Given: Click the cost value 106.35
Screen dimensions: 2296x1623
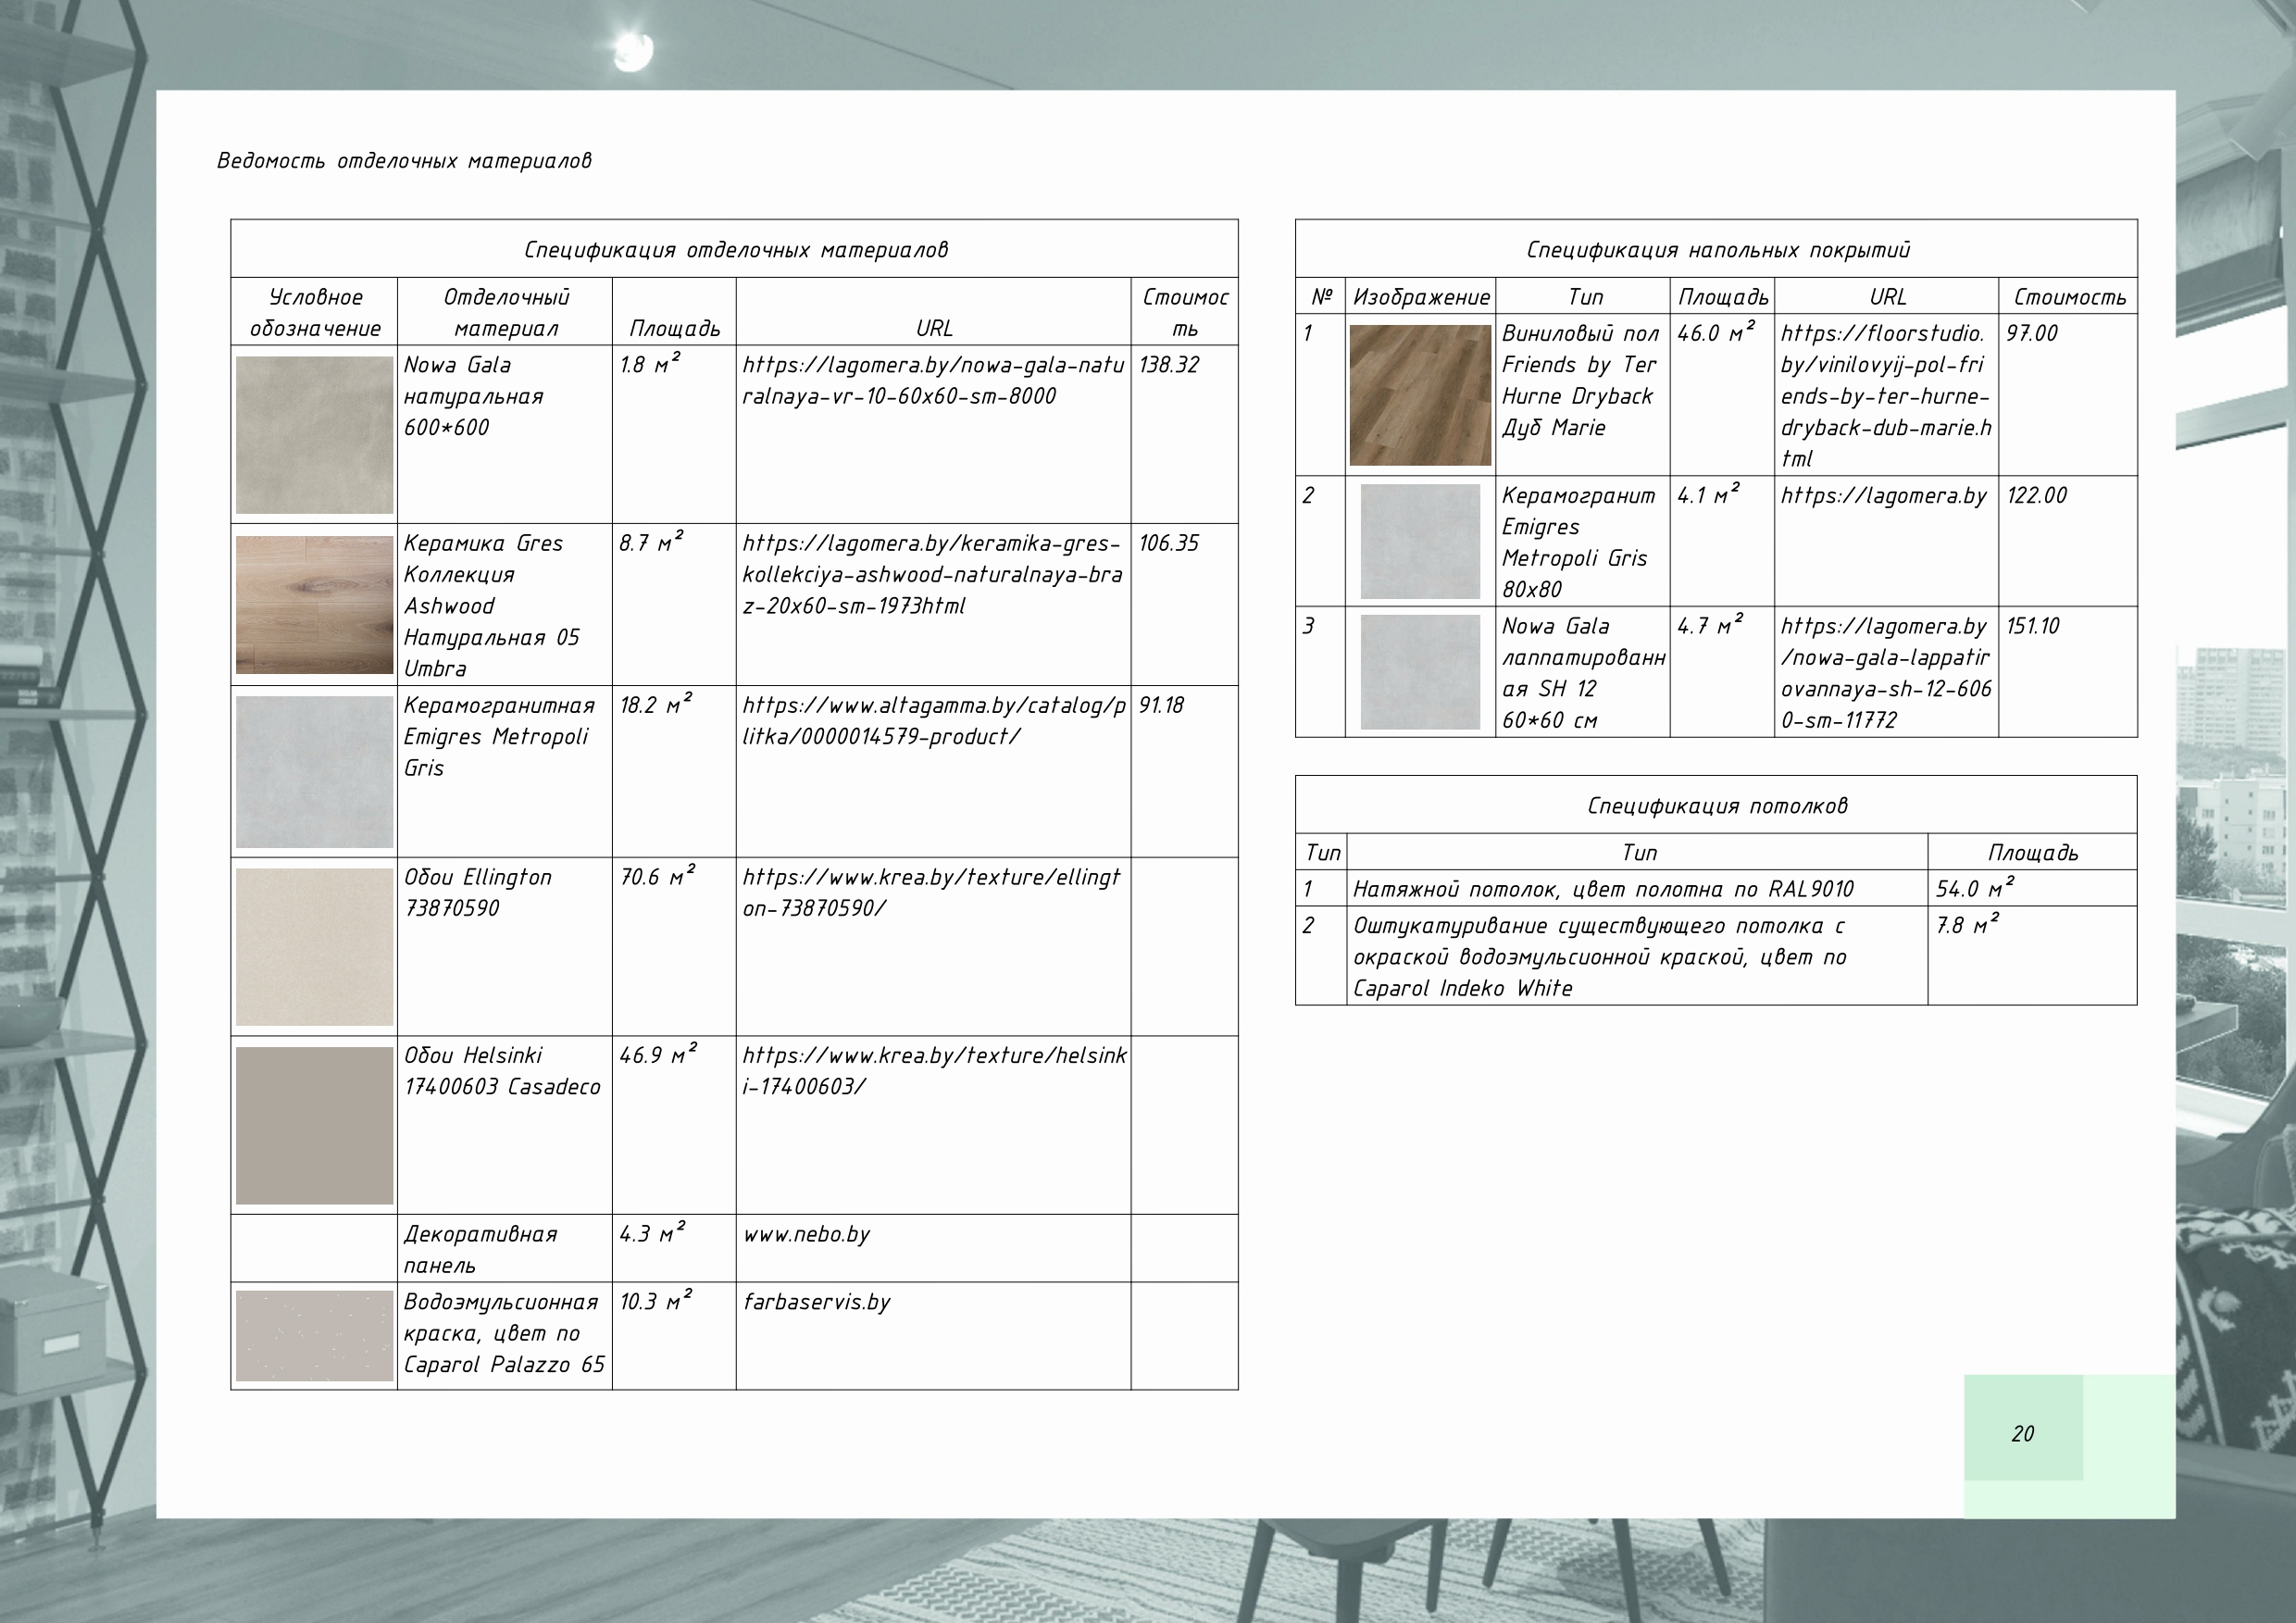Looking at the screenshot, I should click(1168, 543).
